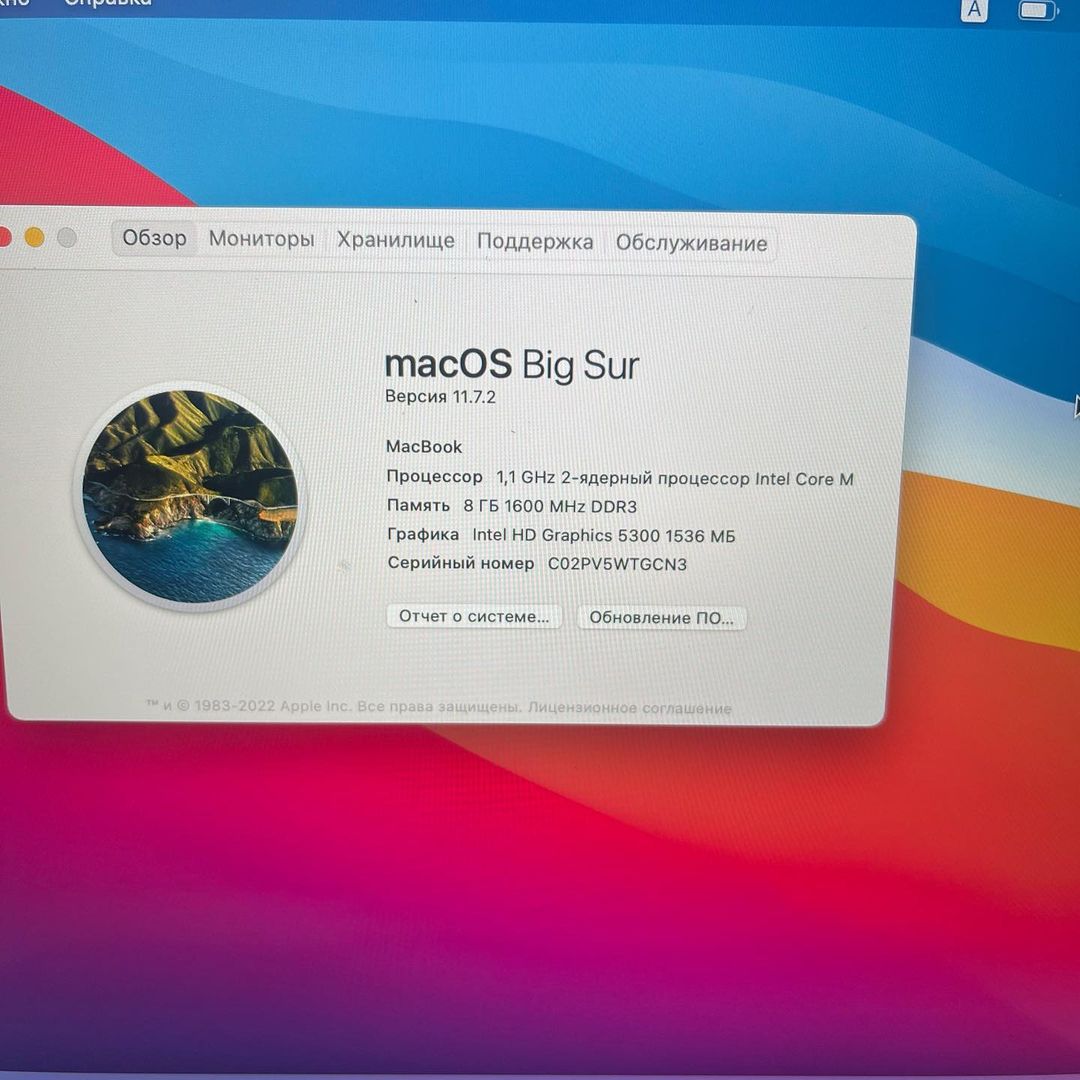The image size is (1080, 1080).
Task: Click the Графика label
Action: [x=423, y=534]
